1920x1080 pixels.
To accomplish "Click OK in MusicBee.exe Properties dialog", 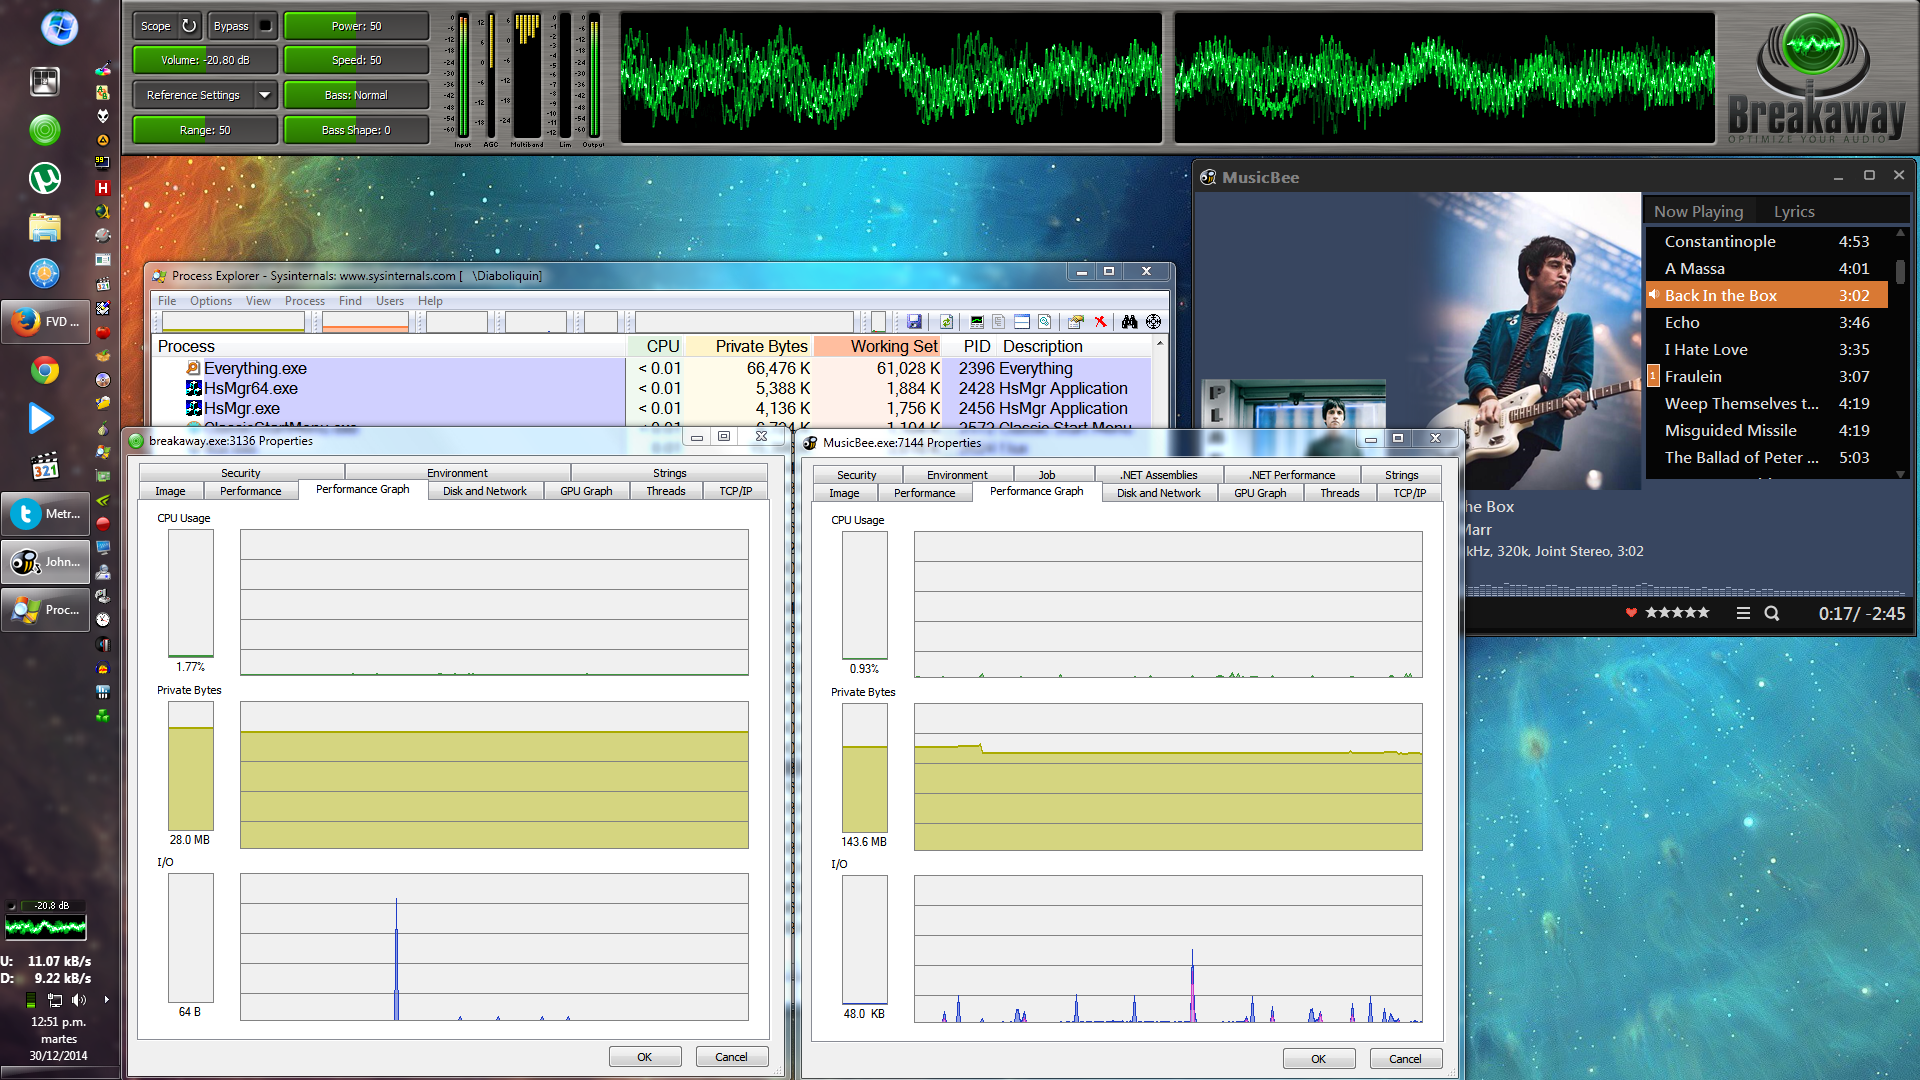I will click(1318, 1059).
